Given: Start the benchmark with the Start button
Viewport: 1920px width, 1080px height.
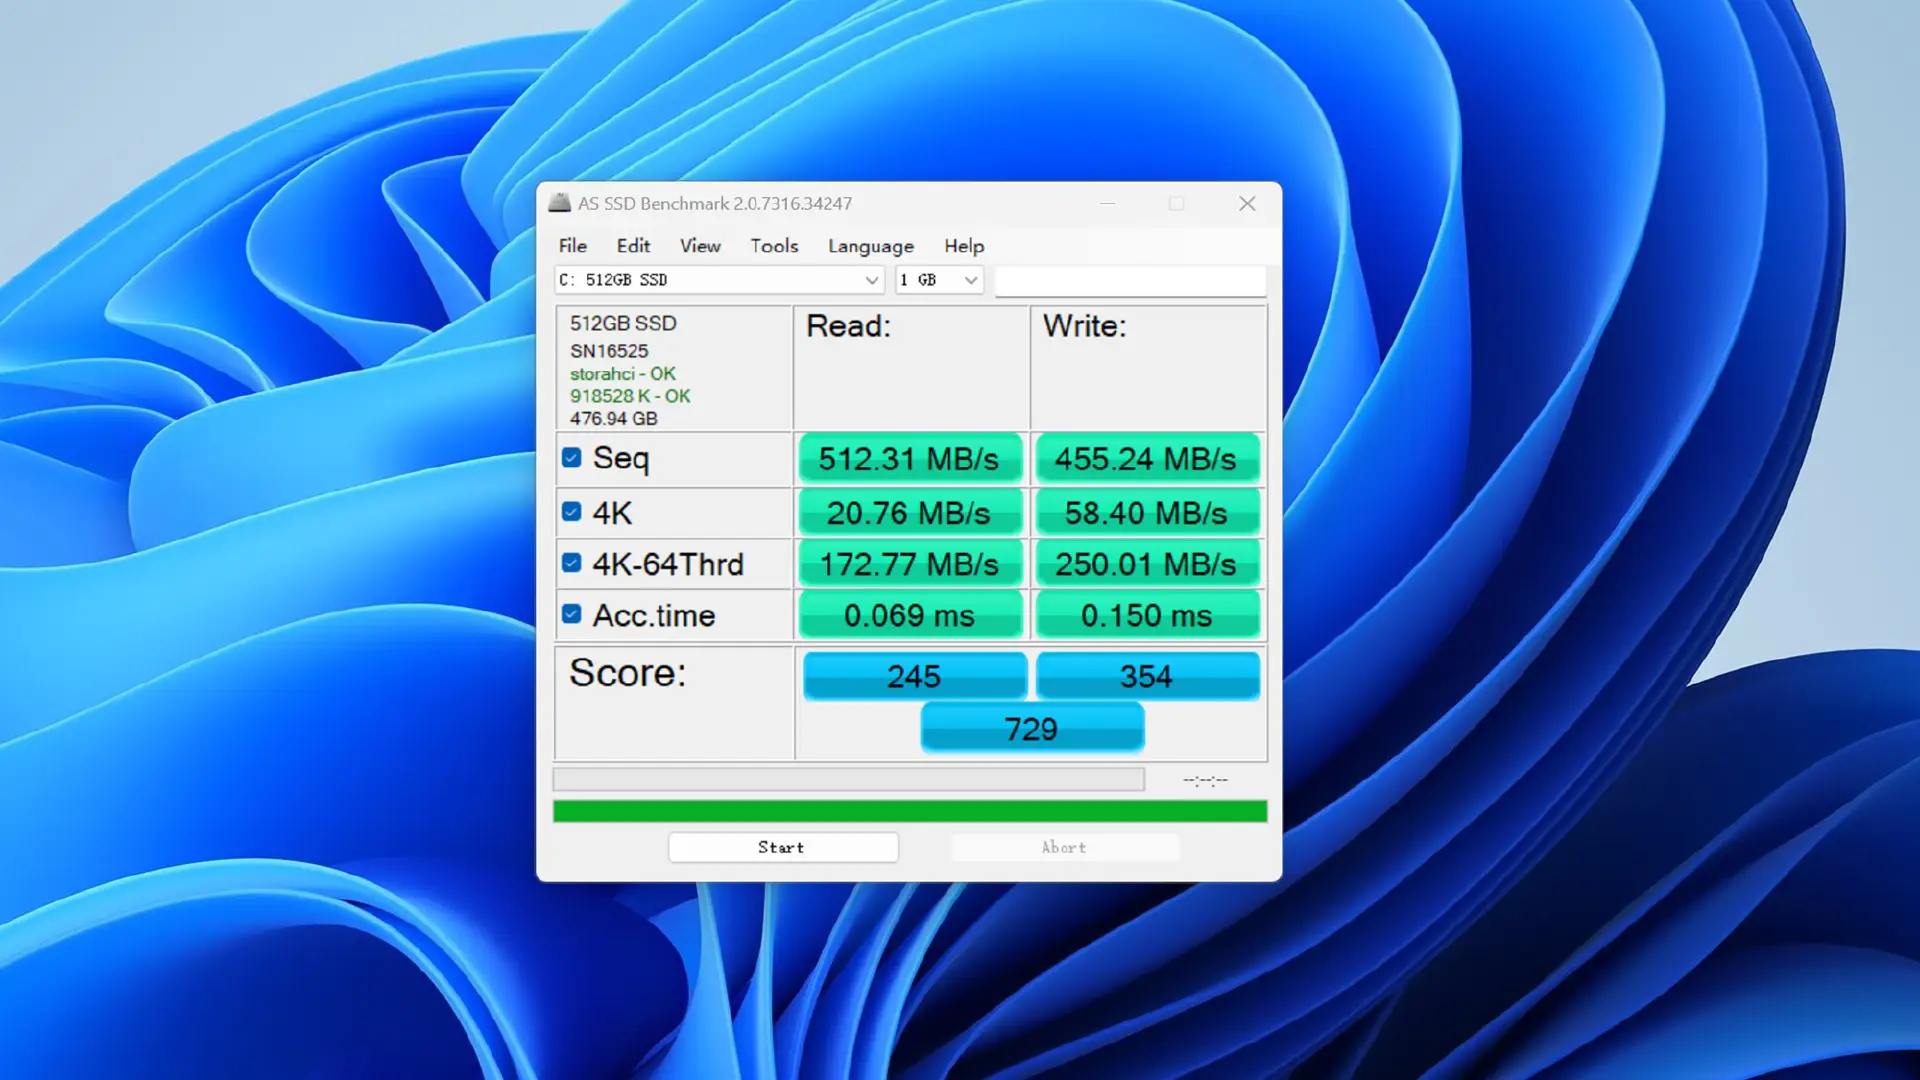Looking at the screenshot, I should [x=783, y=847].
